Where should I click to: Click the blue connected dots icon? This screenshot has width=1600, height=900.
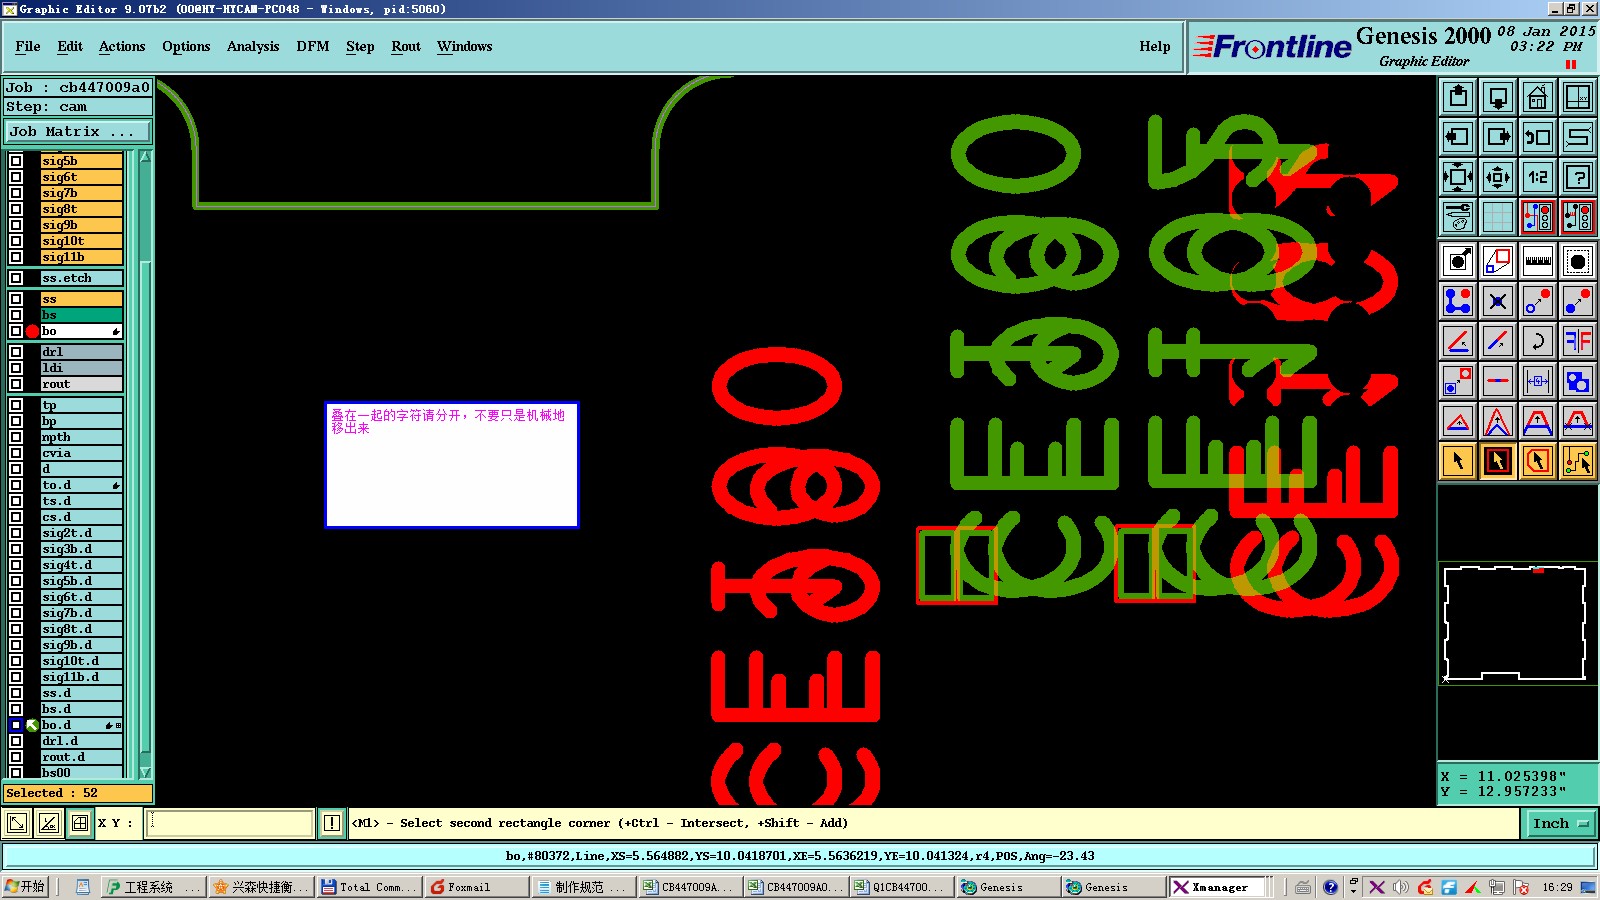[x=1458, y=301]
